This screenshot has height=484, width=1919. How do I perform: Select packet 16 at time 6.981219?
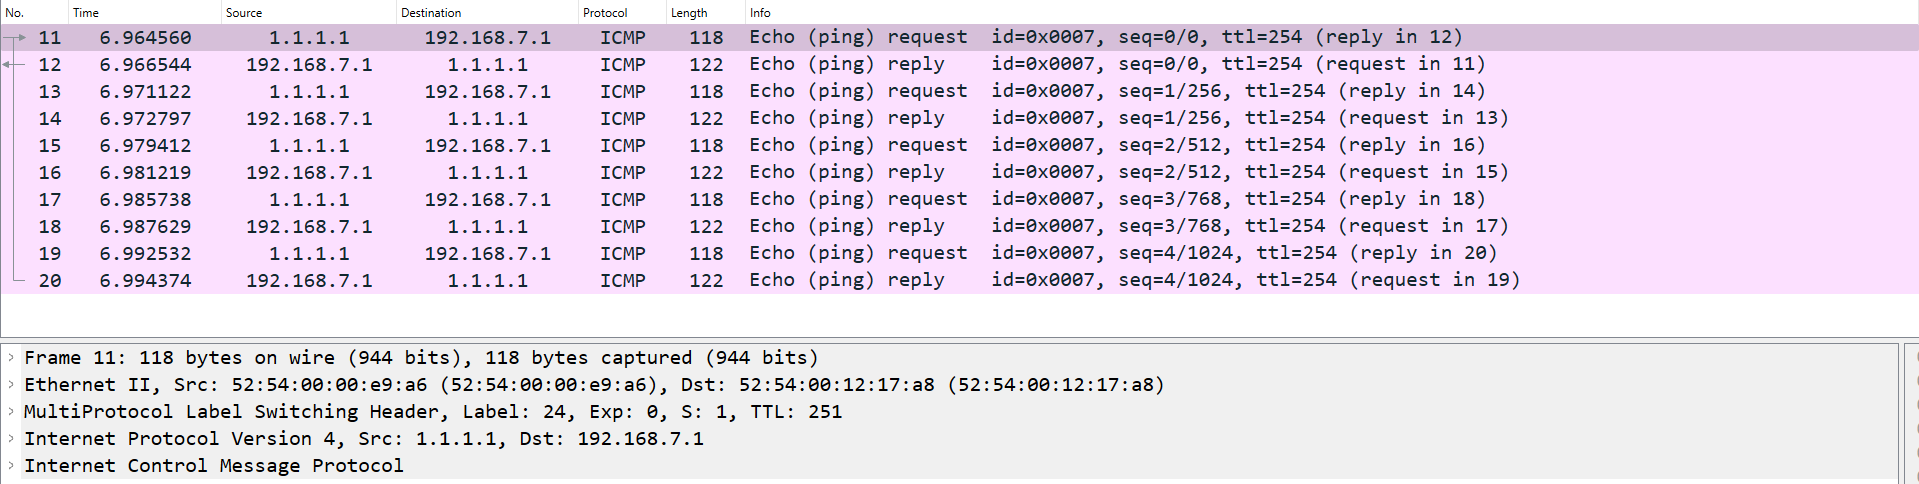coord(600,173)
